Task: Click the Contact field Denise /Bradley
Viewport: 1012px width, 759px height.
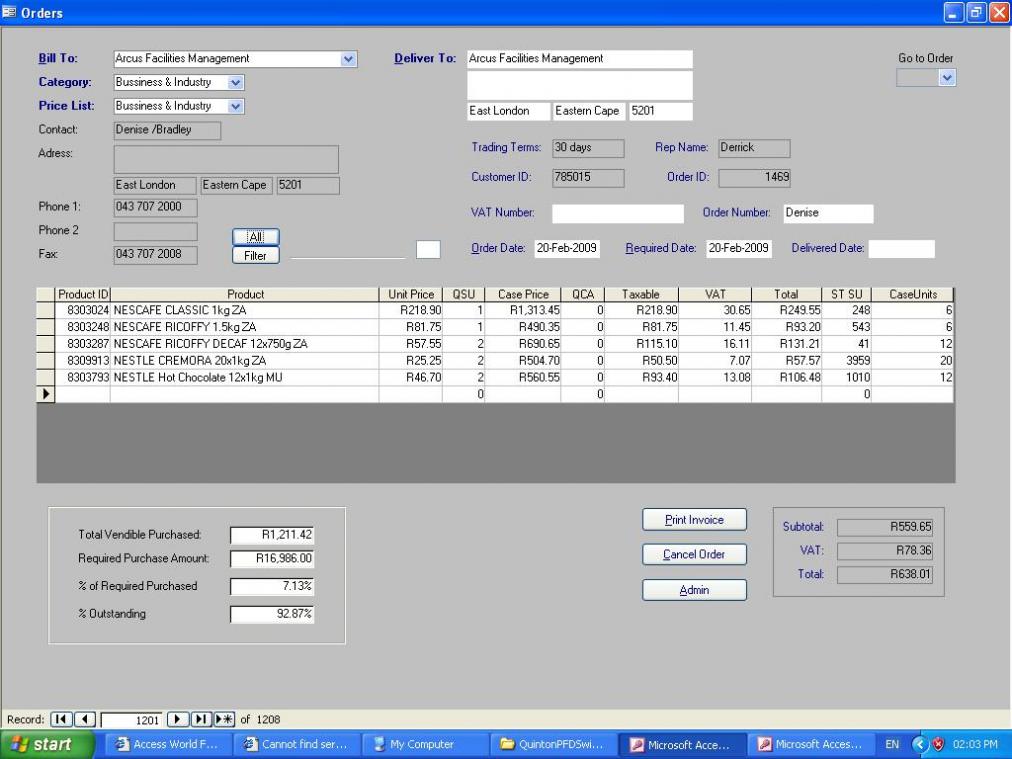Action: [167, 130]
